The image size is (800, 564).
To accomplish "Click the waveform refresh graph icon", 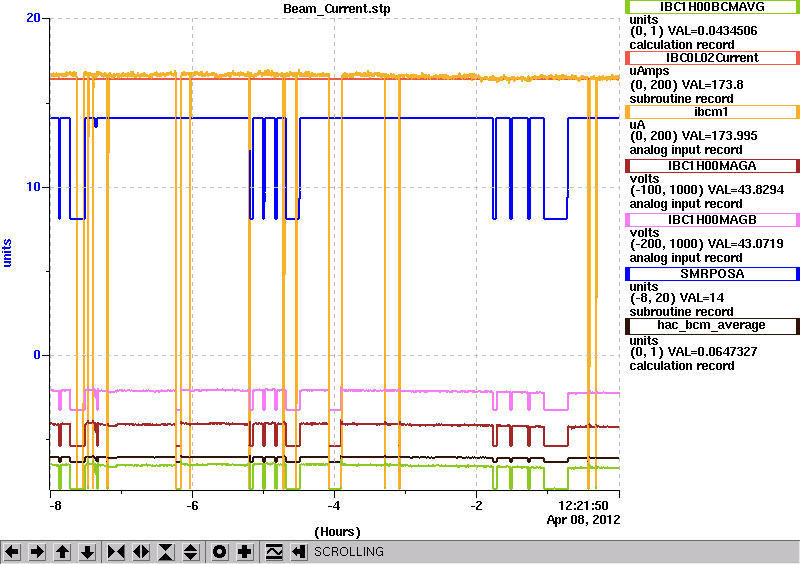I will (x=273, y=552).
